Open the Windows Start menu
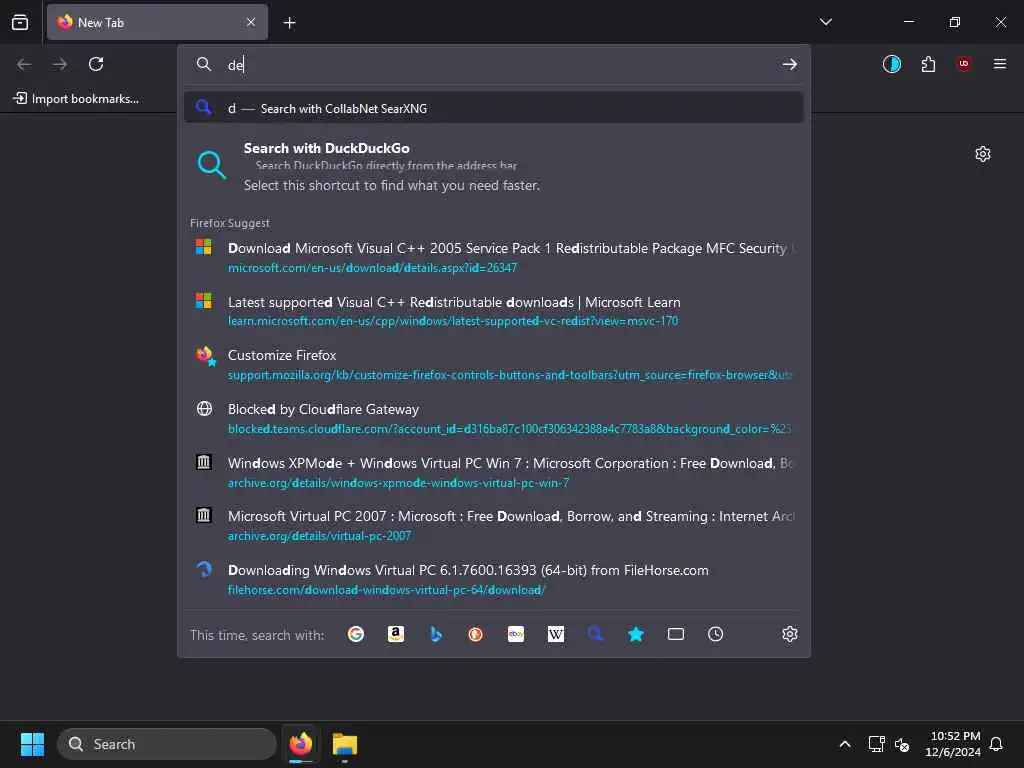The width and height of the screenshot is (1024, 768). click(32, 744)
